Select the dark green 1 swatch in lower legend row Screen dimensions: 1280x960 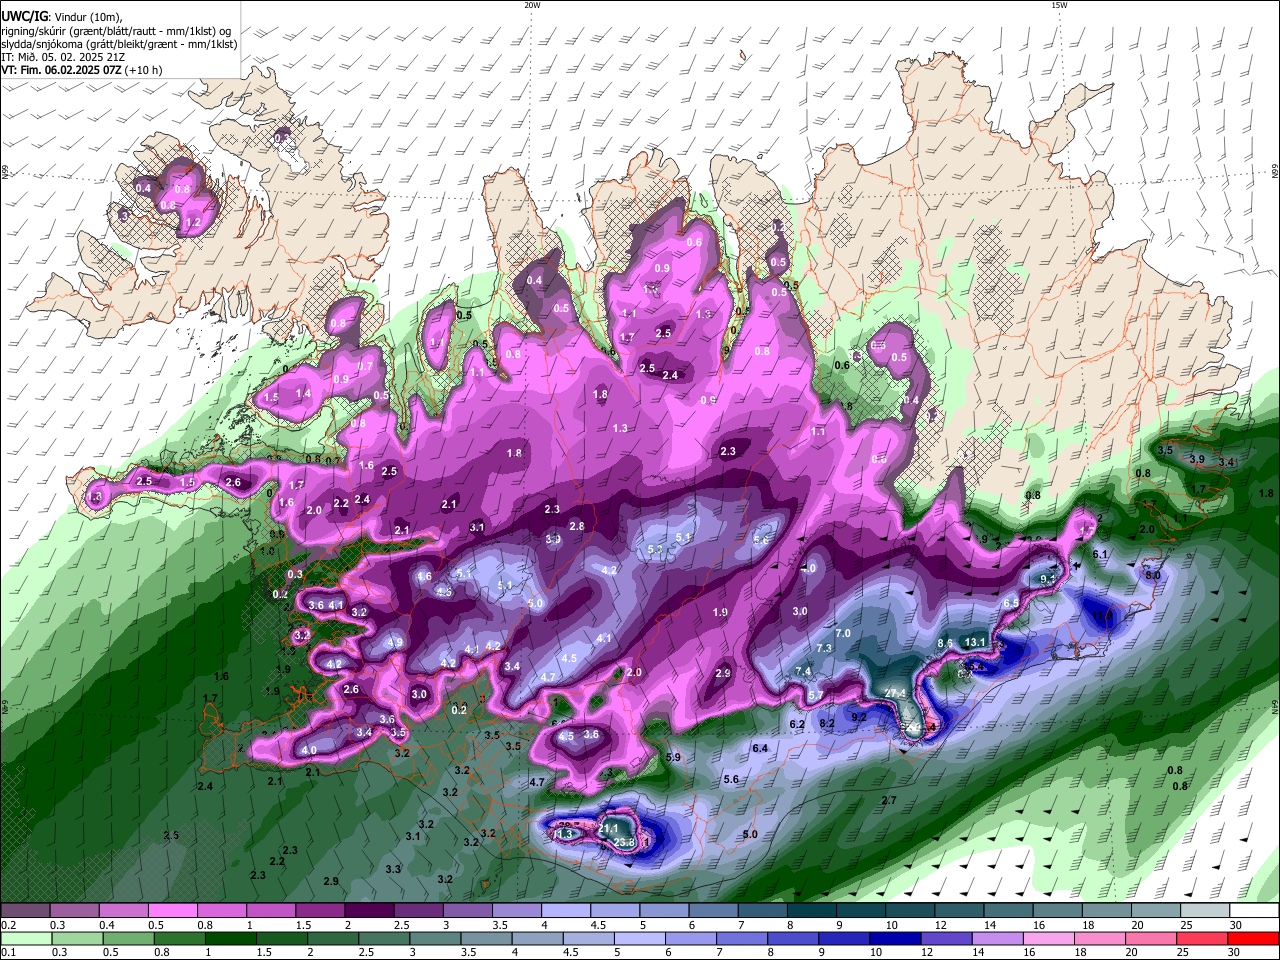230,938
